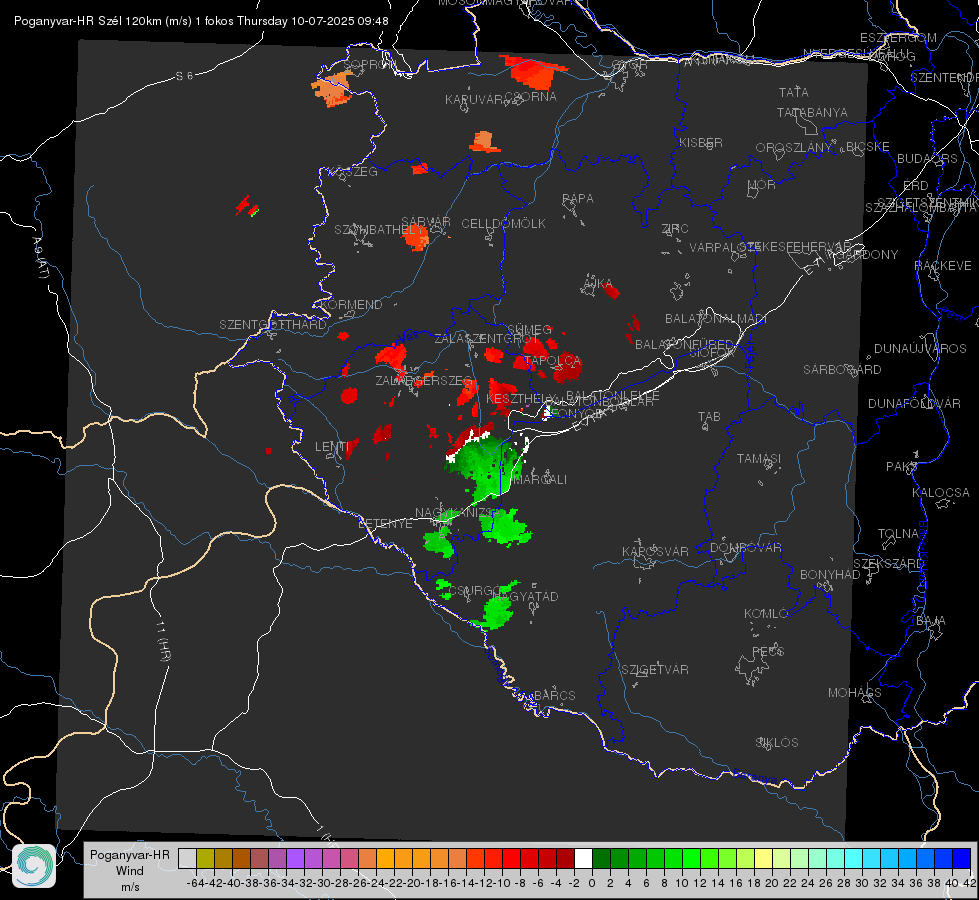This screenshot has height=900, width=979.
Task: Select the PAPA city label
Action: (578, 199)
